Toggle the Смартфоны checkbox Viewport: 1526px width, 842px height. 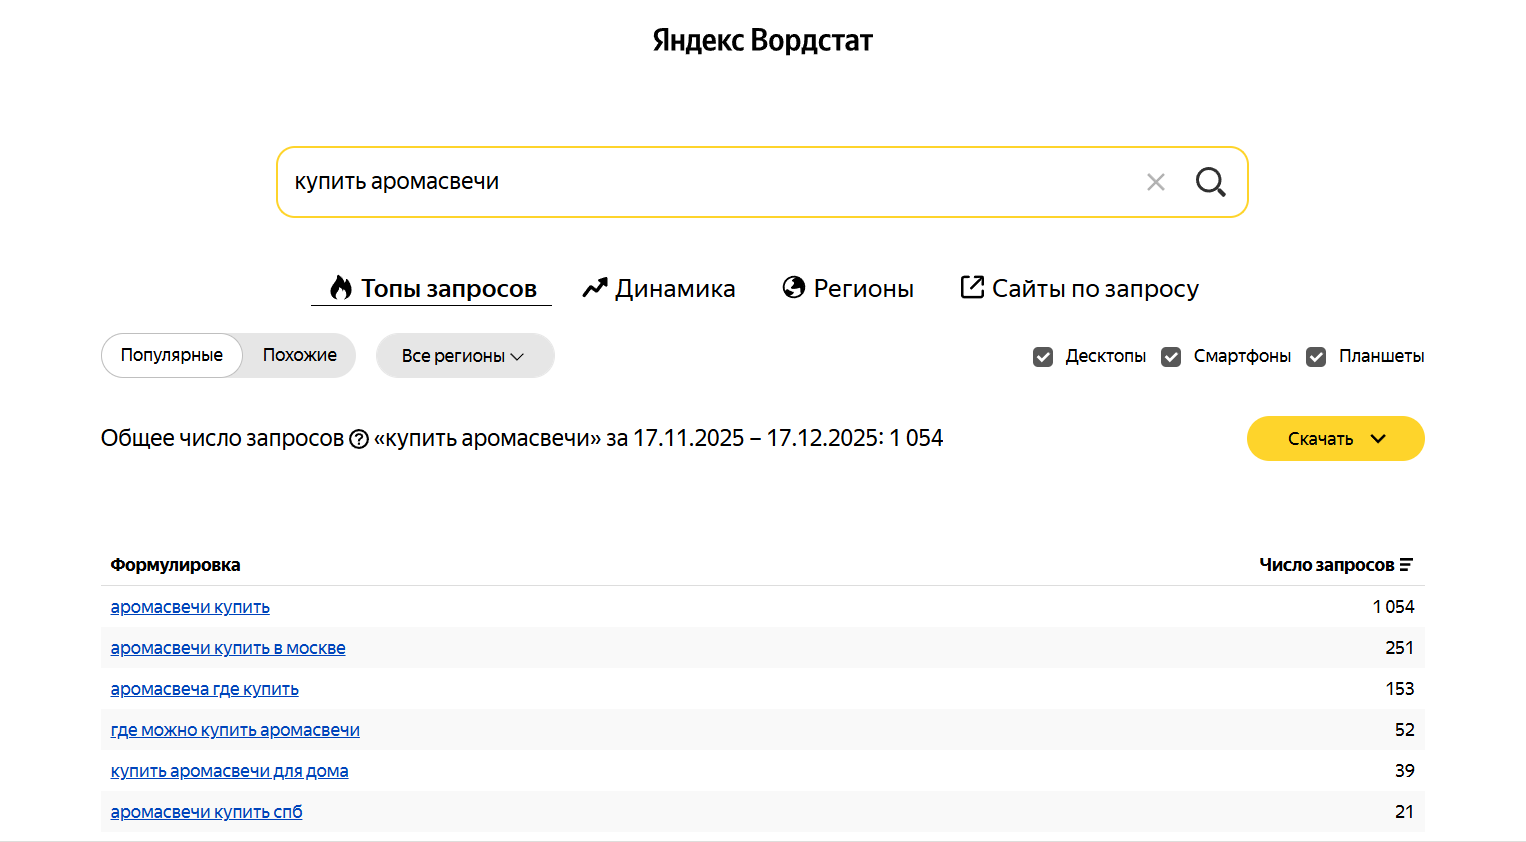tap(1171, 357)
